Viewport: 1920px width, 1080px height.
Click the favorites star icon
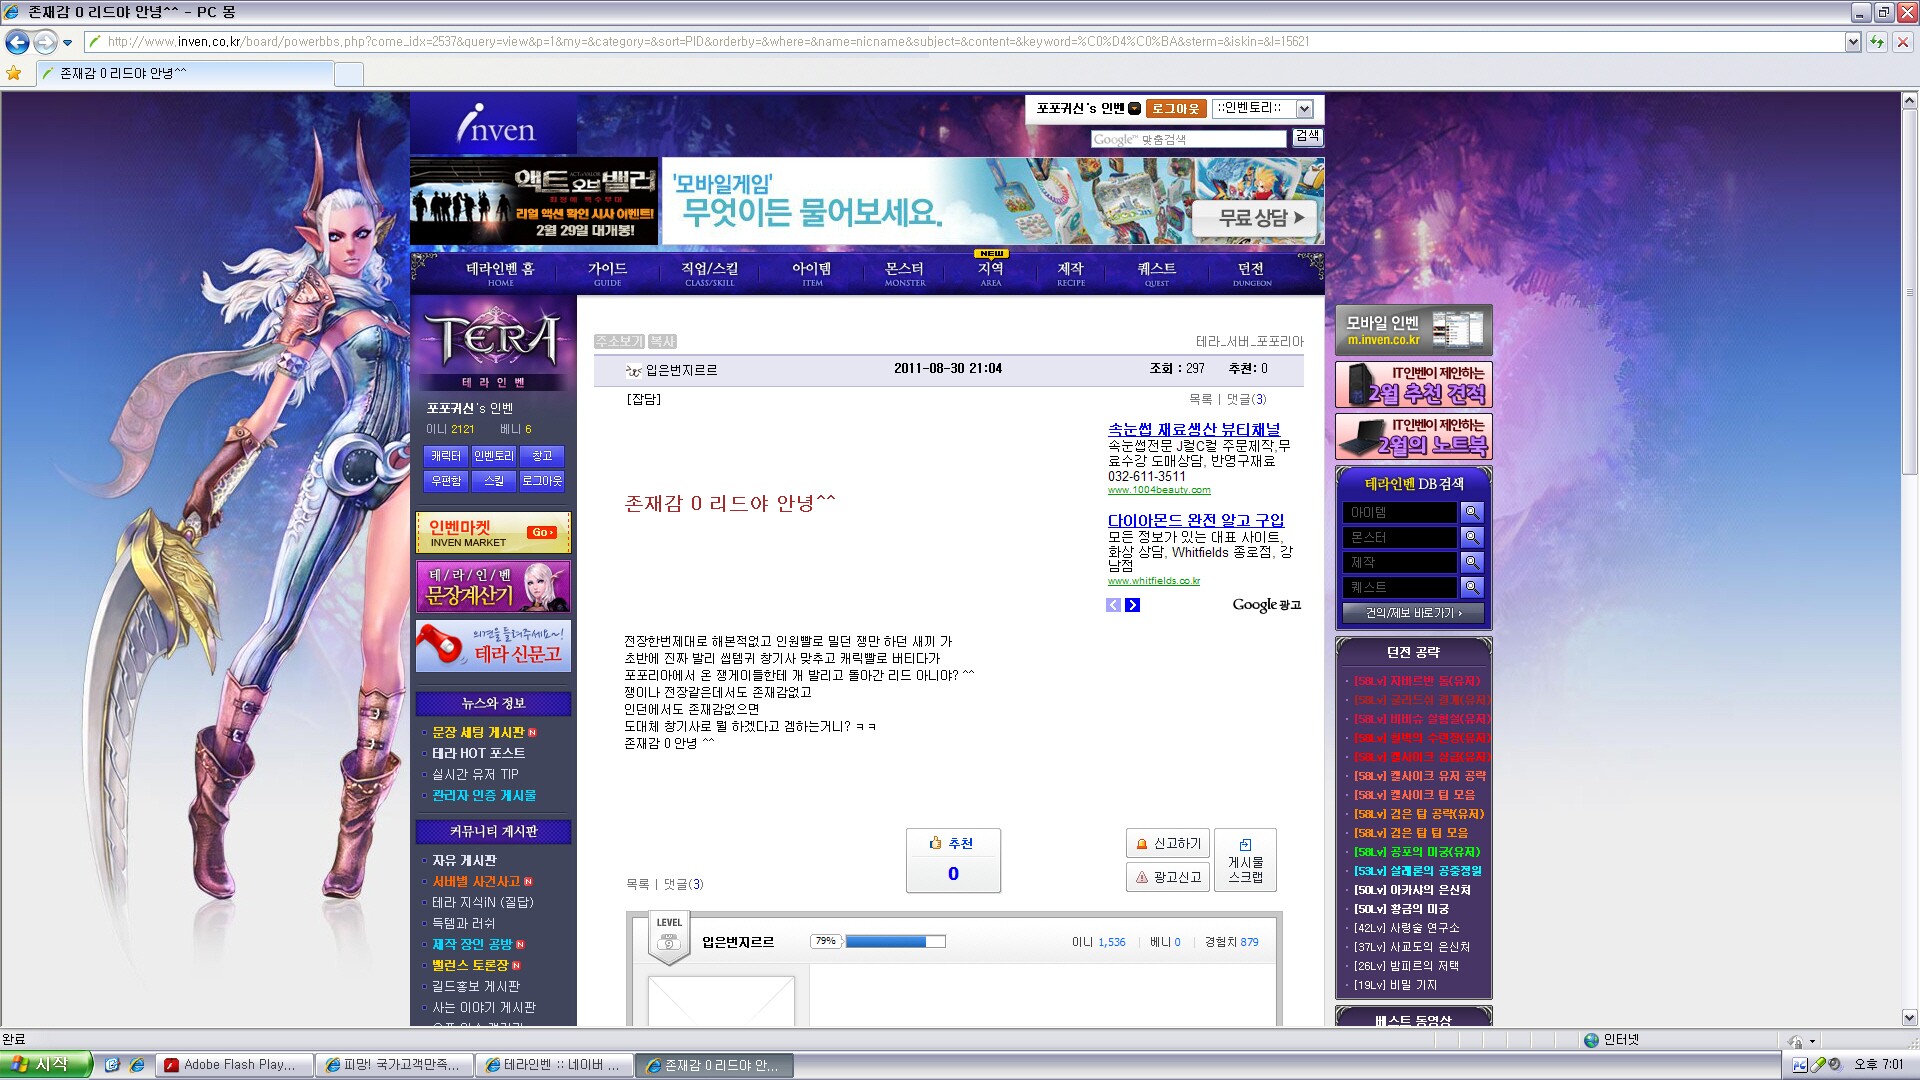(14, 73)
